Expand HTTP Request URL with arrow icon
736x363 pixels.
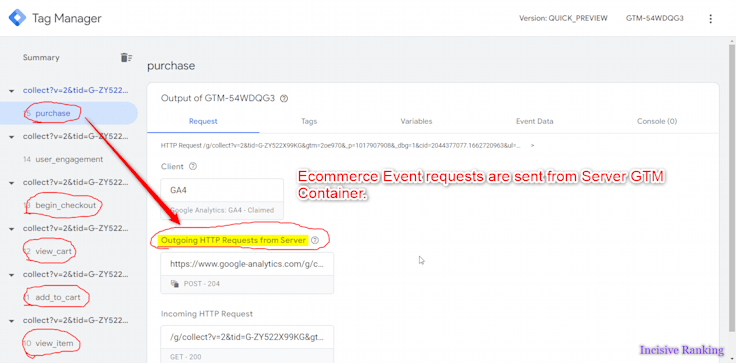click(x=532, y=146)
